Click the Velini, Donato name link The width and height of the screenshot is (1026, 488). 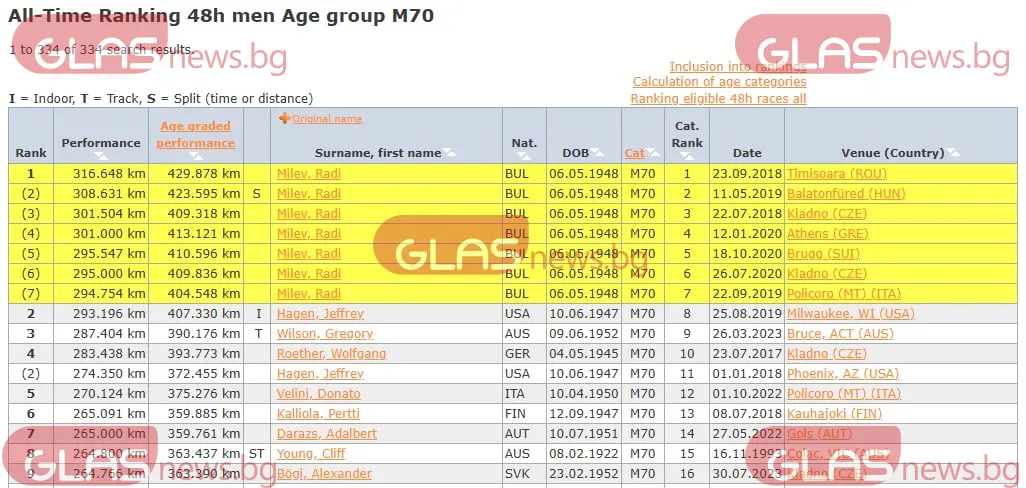(x=319, y=394)
